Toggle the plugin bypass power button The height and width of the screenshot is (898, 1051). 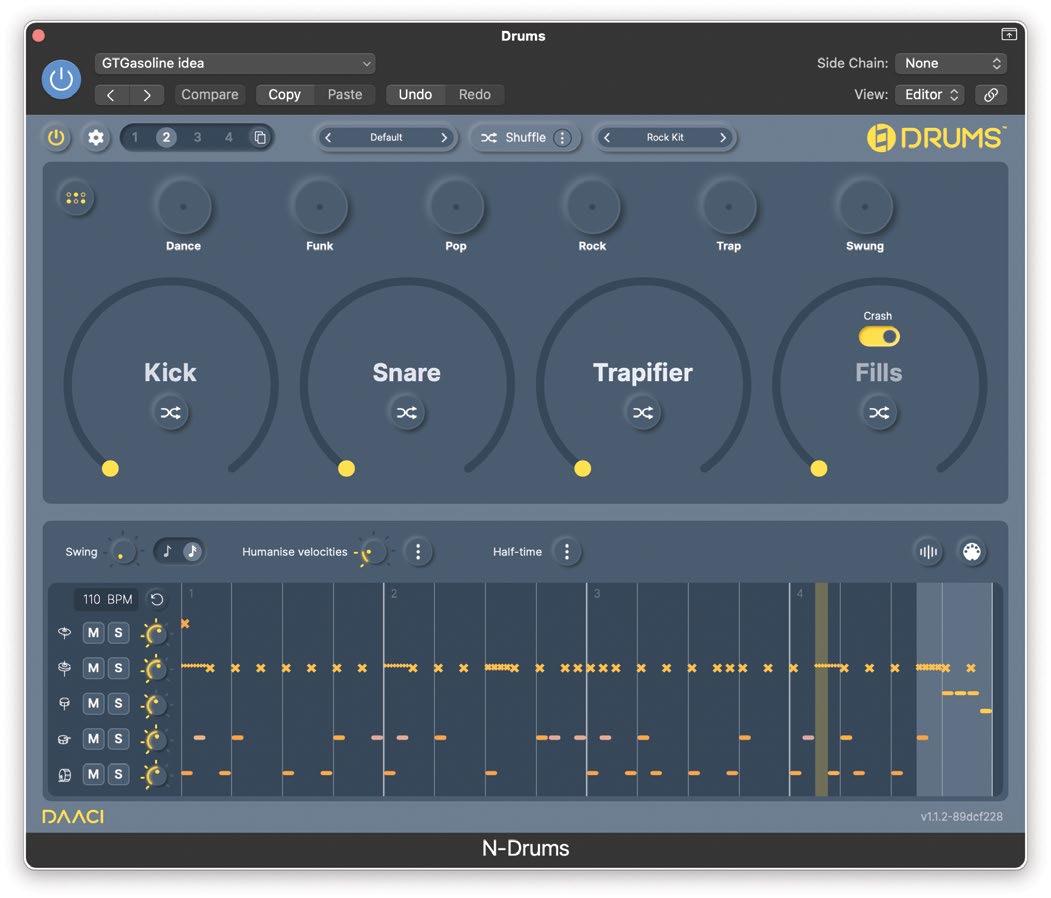[61, 79]
